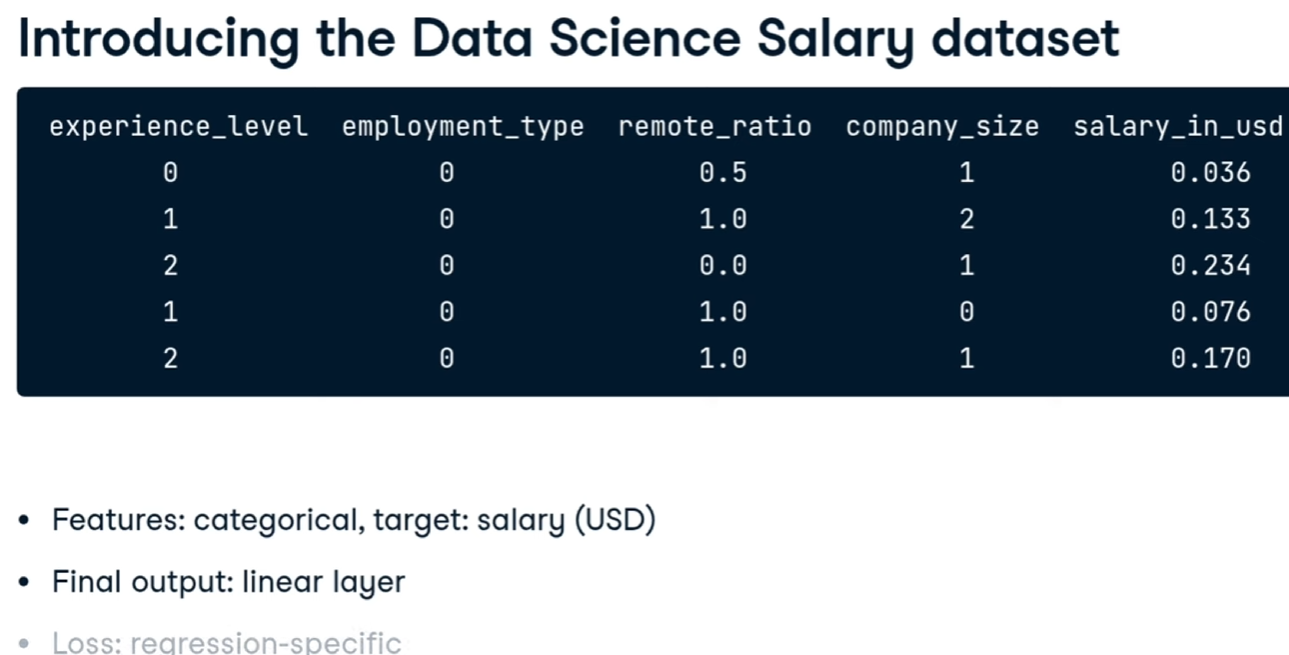
Task: Click the salary value 0.036
Action: (1210, 173)
